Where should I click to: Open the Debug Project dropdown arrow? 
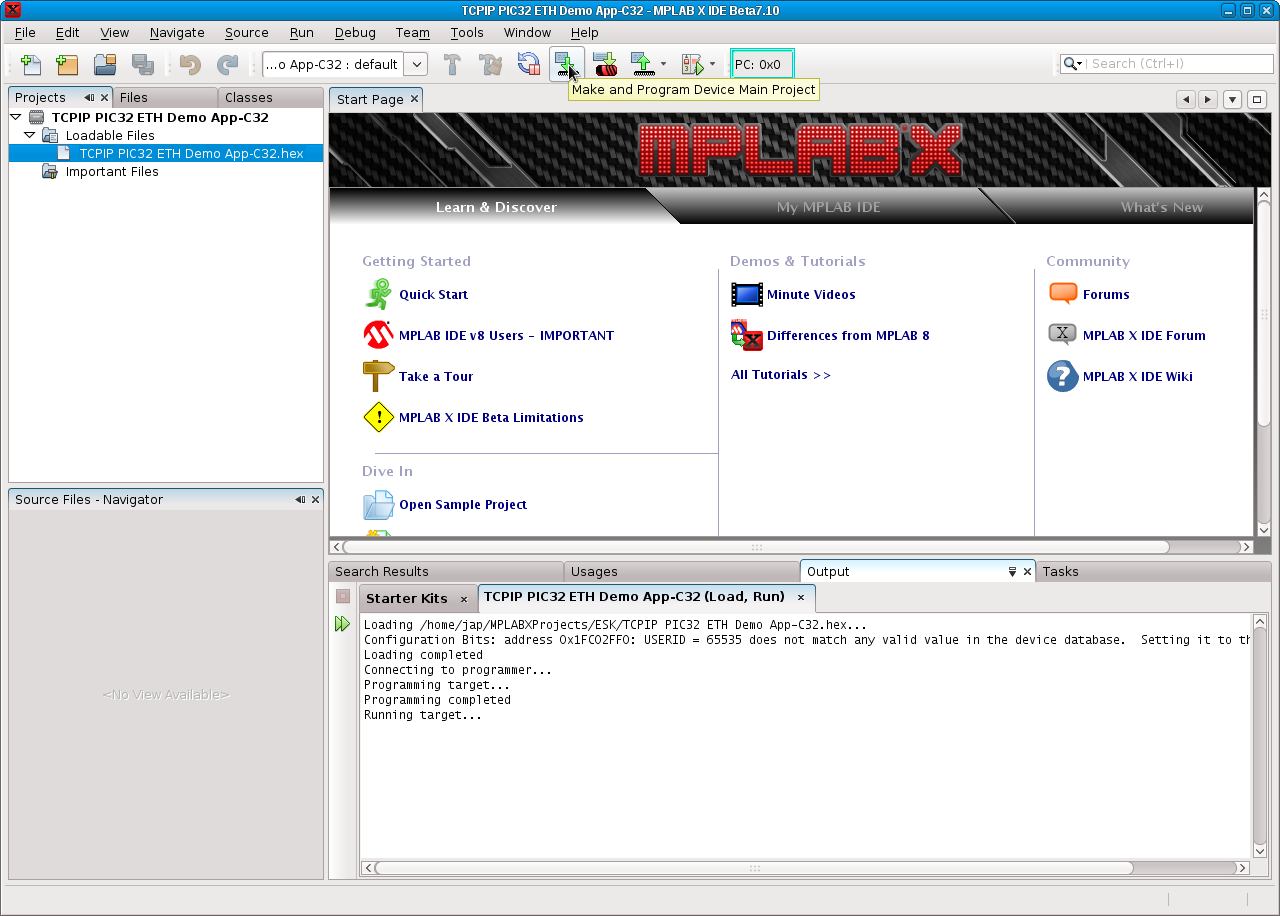pyautogui.click(x=712, y=64)
